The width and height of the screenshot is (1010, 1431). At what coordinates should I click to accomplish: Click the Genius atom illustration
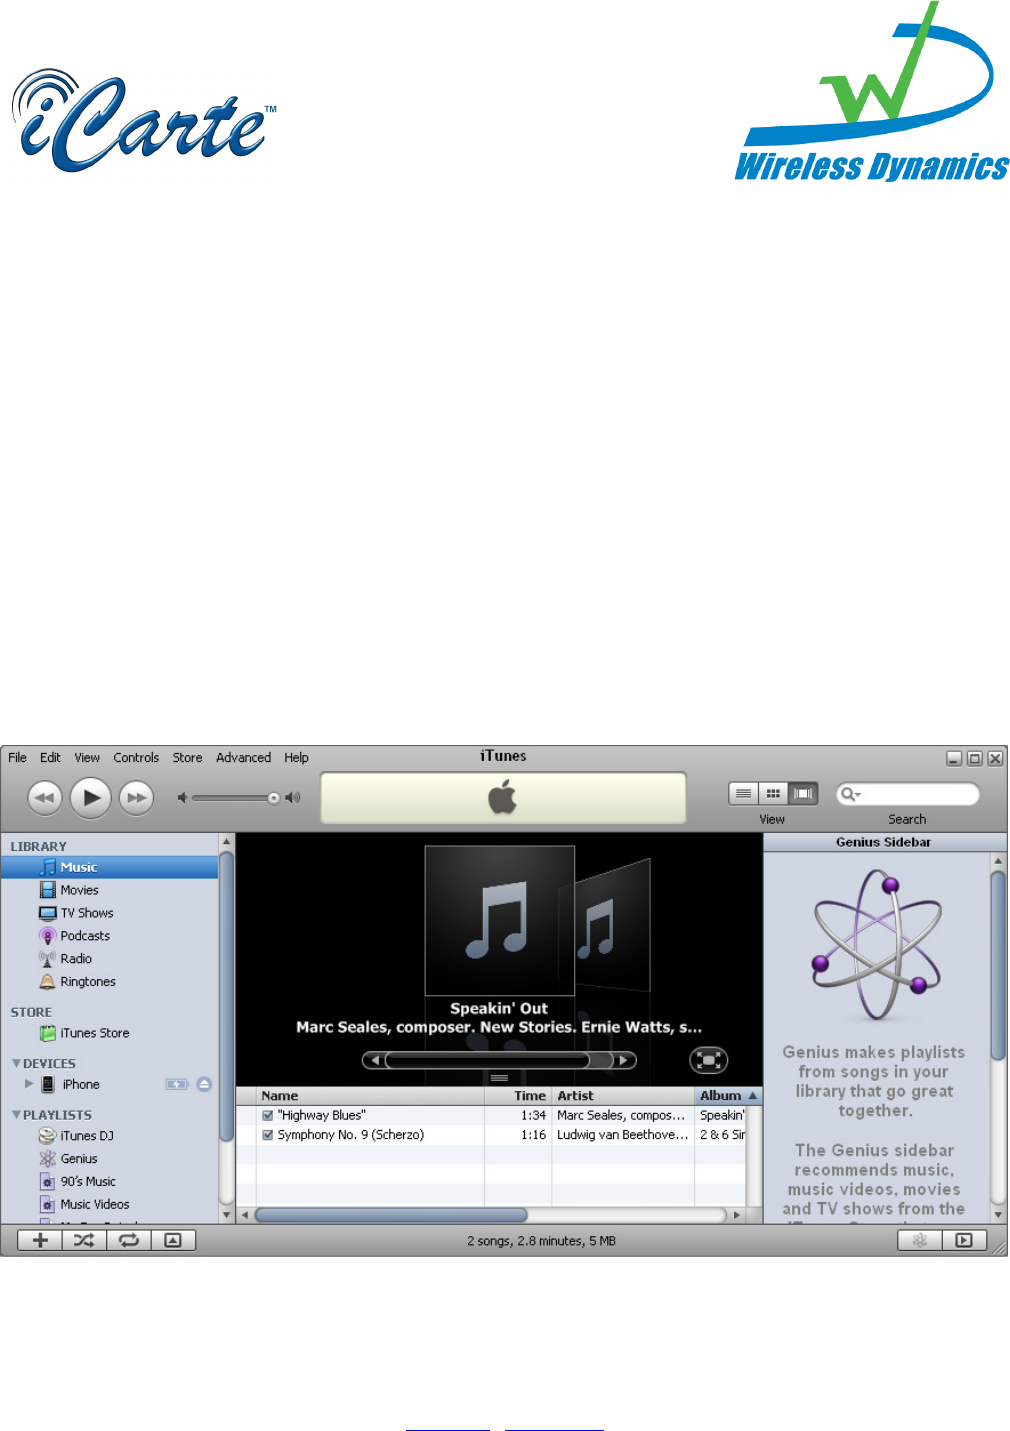coord(876,946)
